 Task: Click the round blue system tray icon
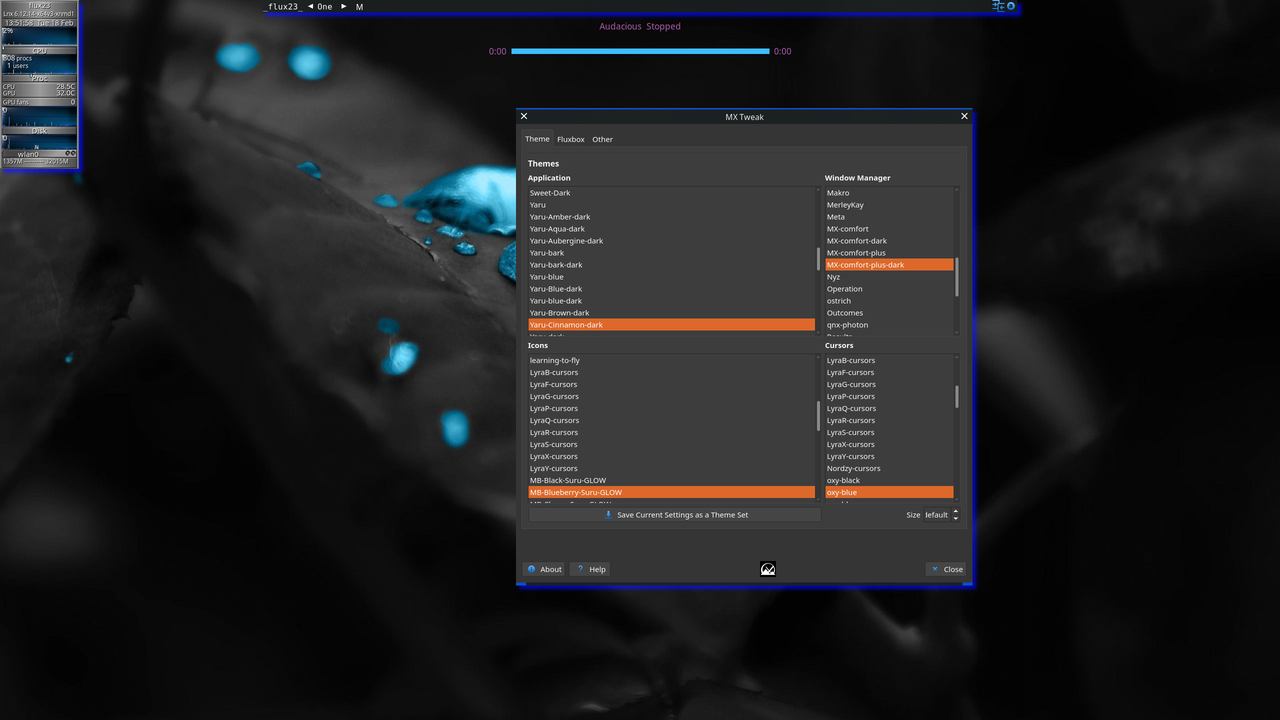(1011, 6)
